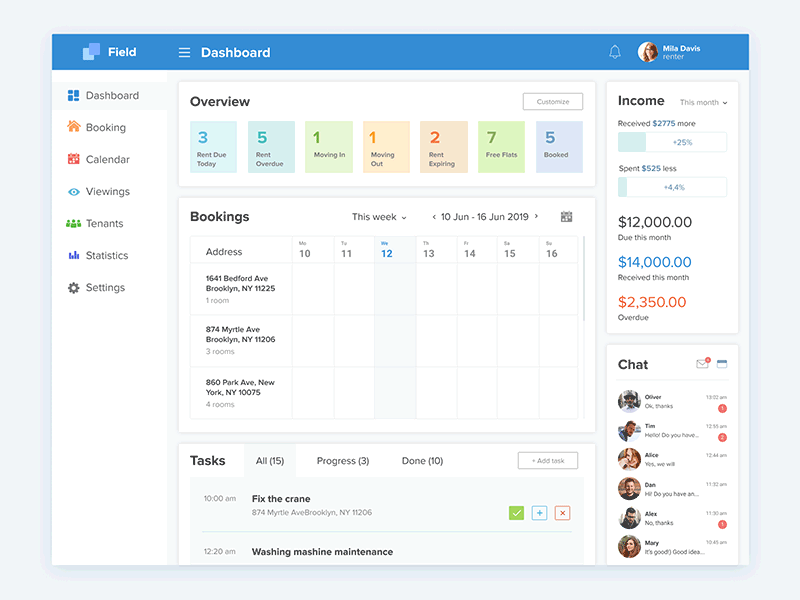Click the Add task button

click(548, 460)
